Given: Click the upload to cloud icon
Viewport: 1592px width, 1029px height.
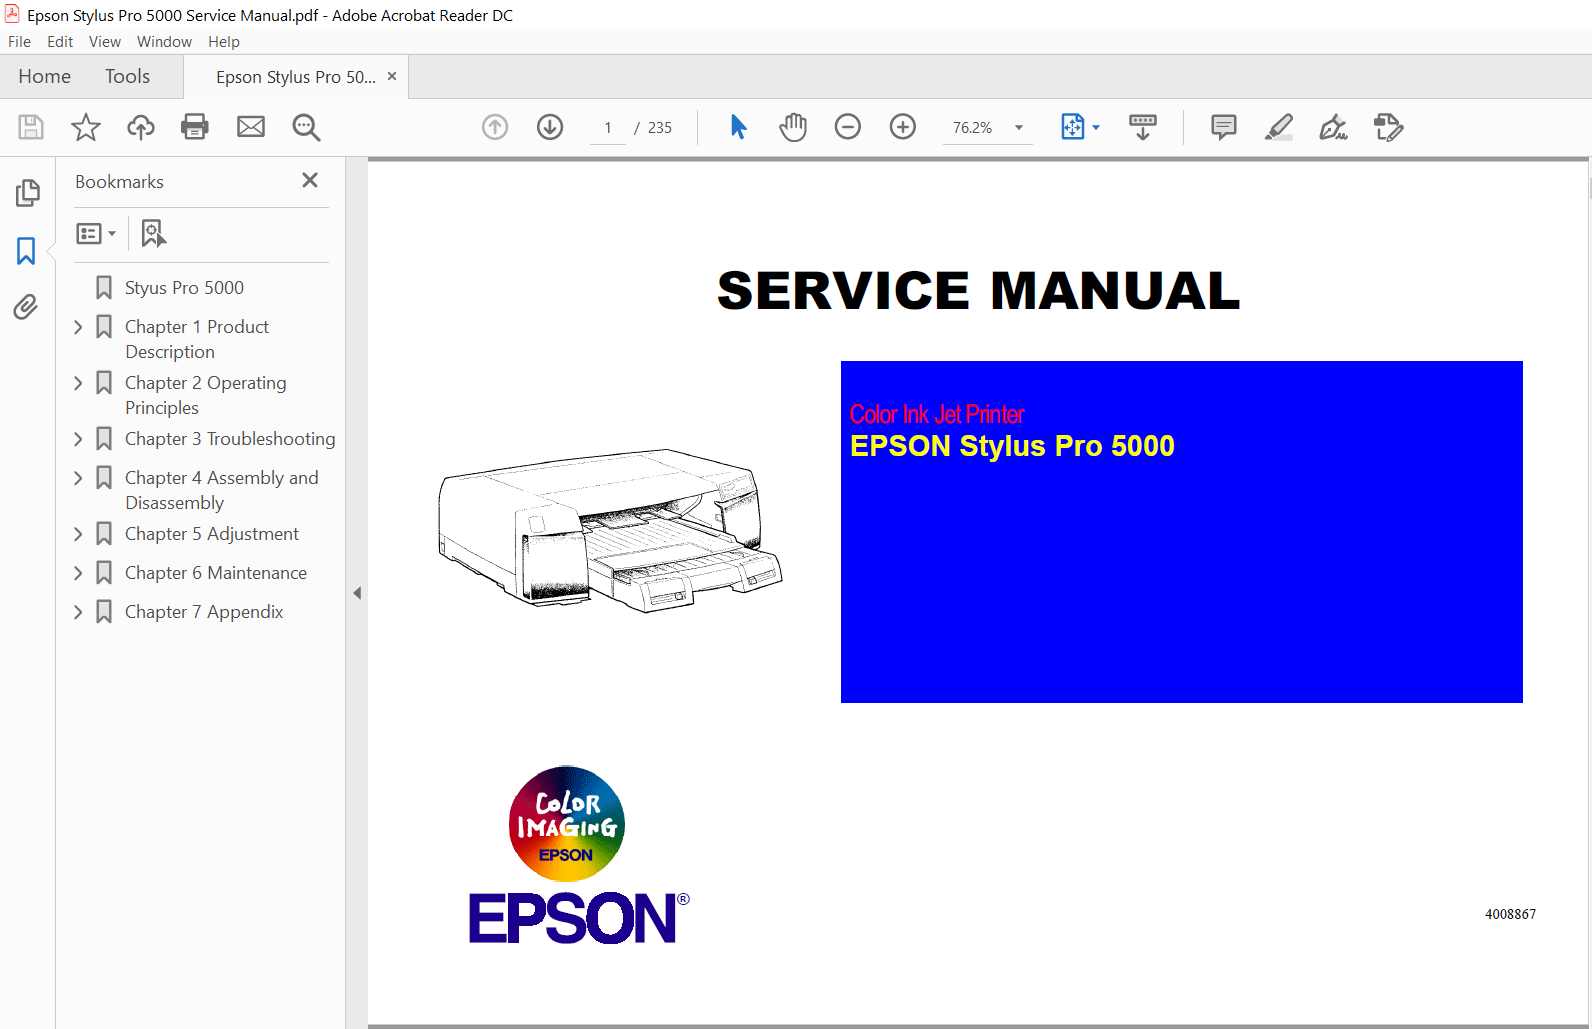Looking at the screenshot, I should pyautogui.click(x=141, y=127).
